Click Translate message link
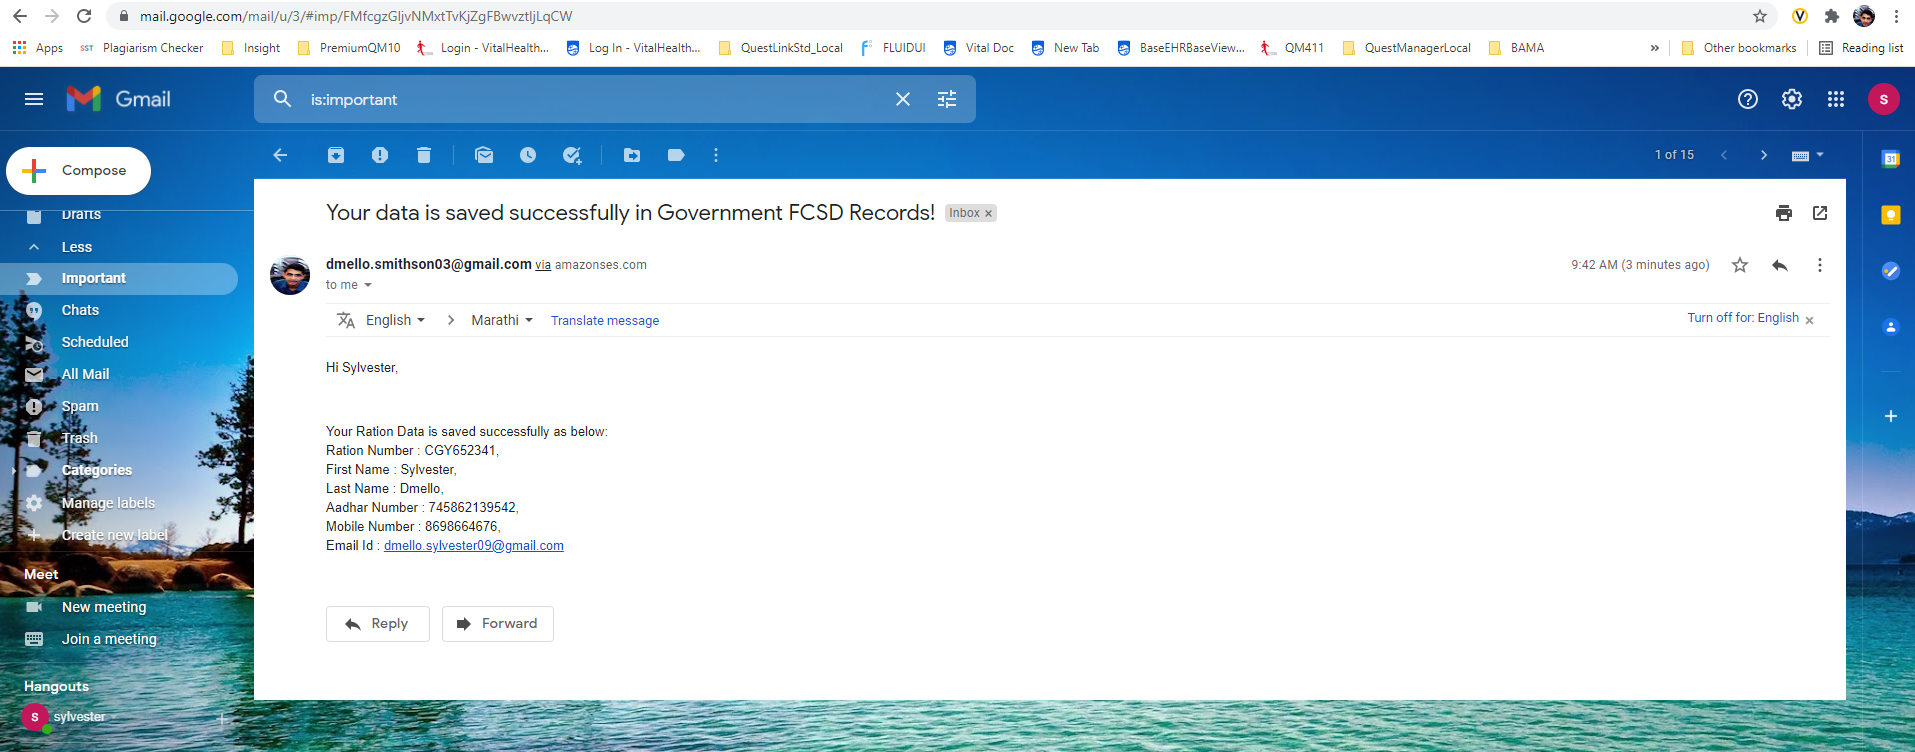 [x=605, y=321]
